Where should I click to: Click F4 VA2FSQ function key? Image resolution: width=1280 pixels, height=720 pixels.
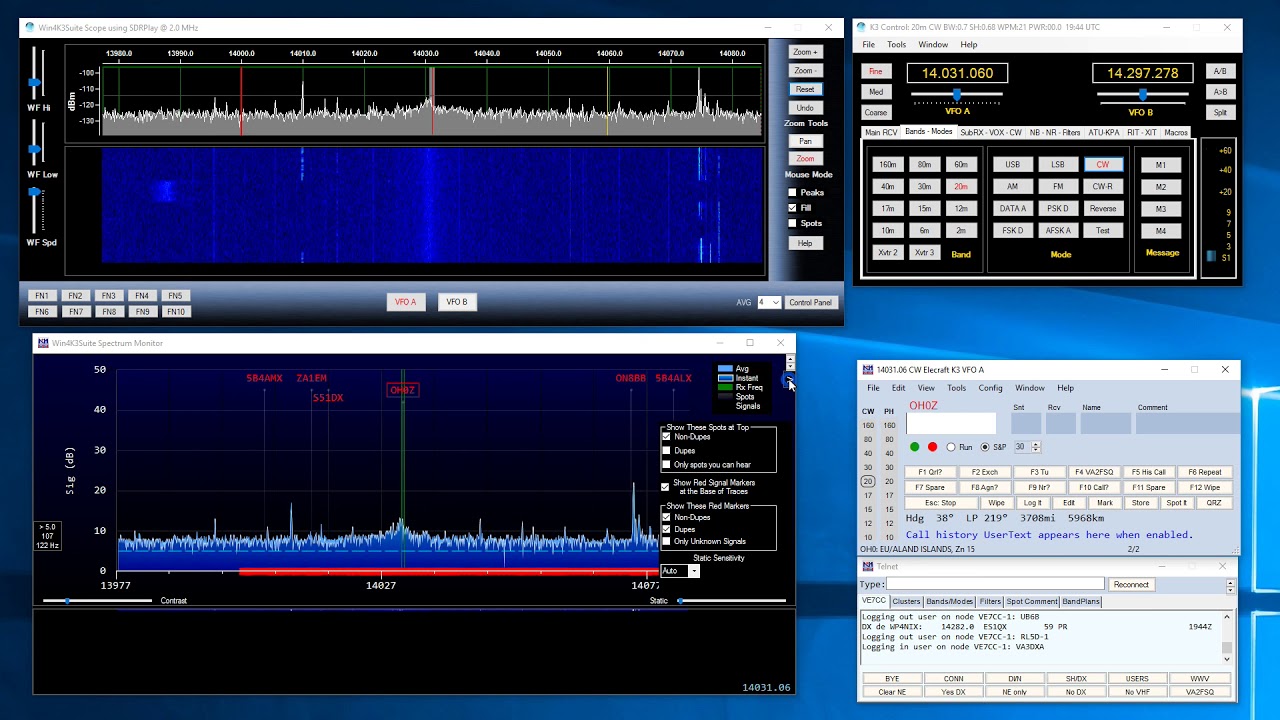[1094, 472]
